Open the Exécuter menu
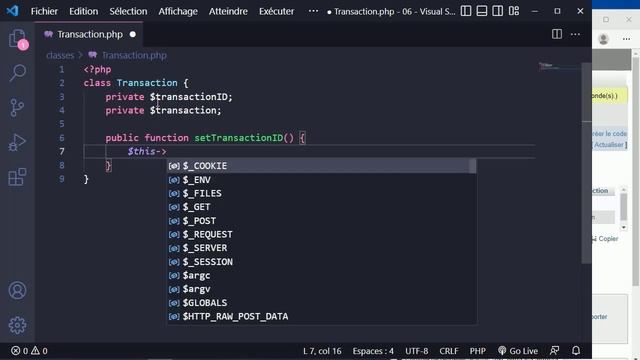The width and height of the screenshot is (640, 360). pyautogui.click(x=276, y=11)
